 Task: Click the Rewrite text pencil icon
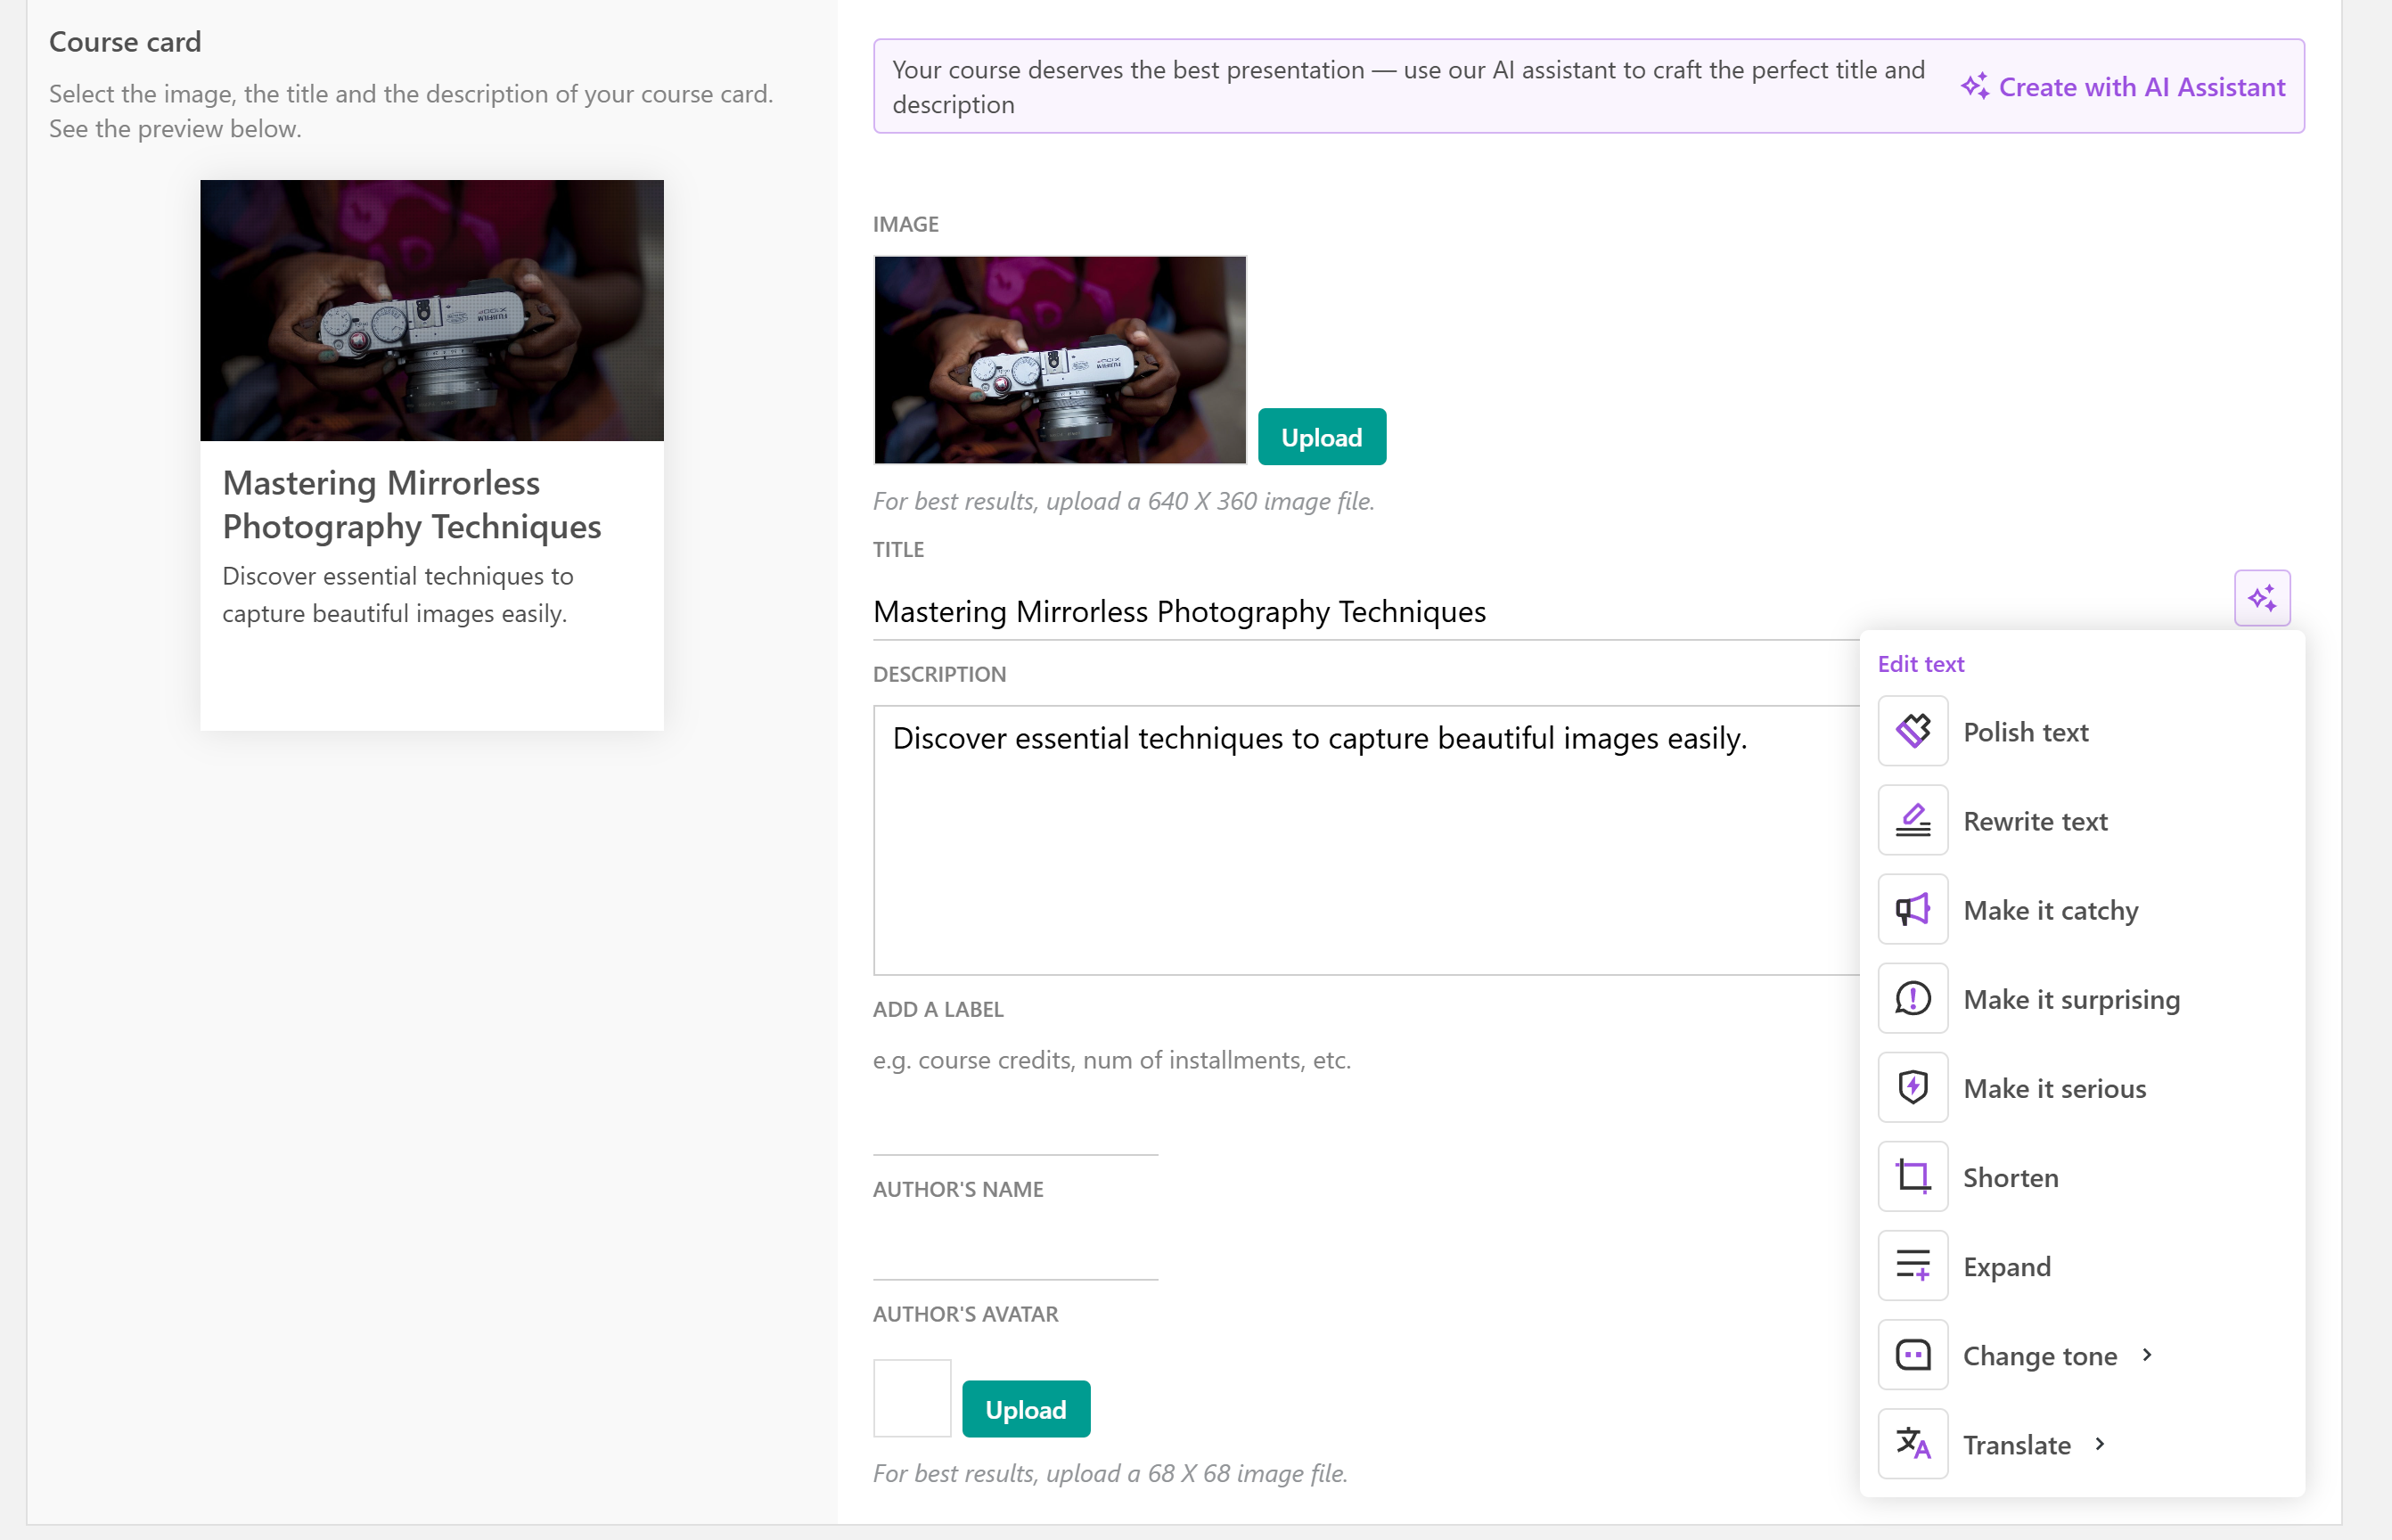(x=1912, y=820)
